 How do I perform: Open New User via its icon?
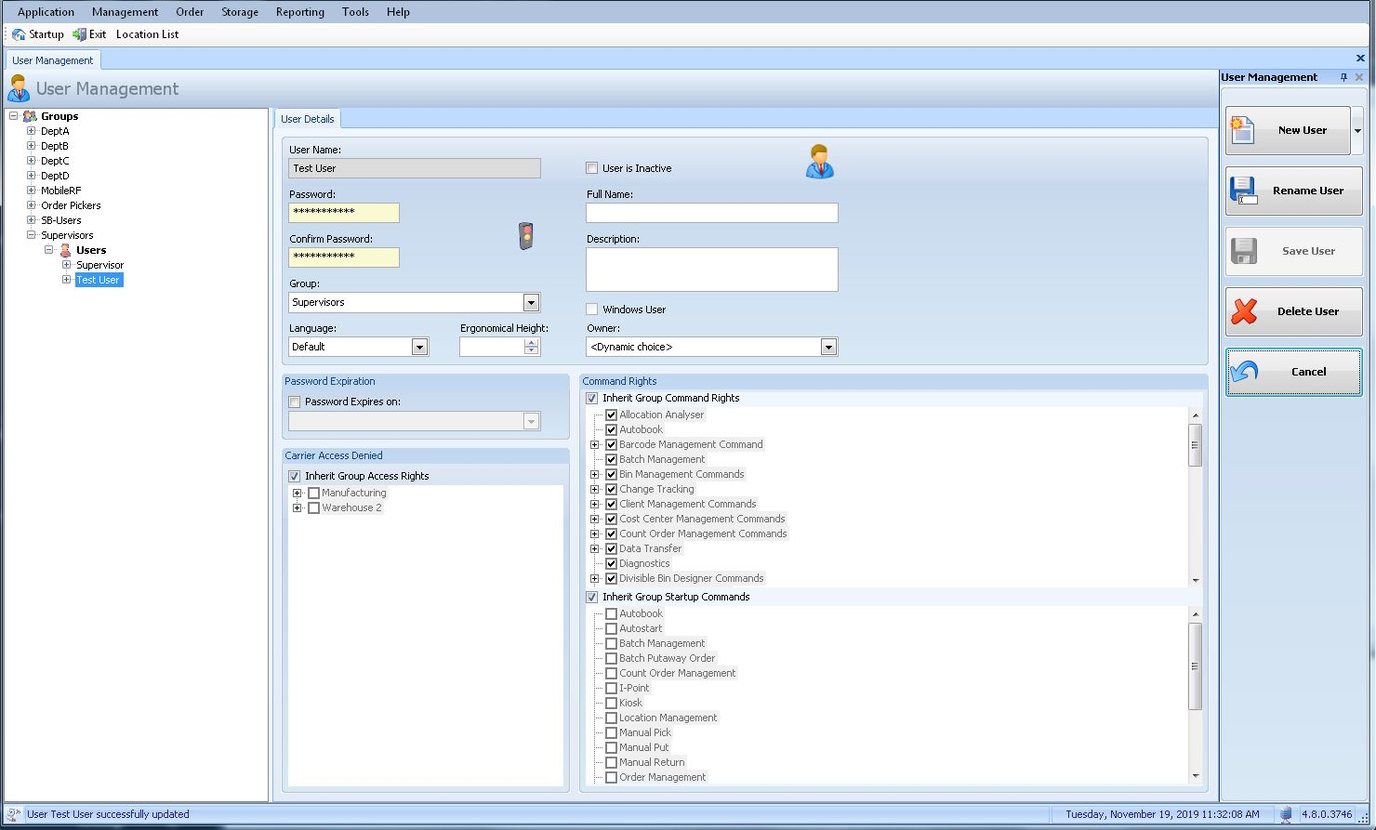point(1243,130)
